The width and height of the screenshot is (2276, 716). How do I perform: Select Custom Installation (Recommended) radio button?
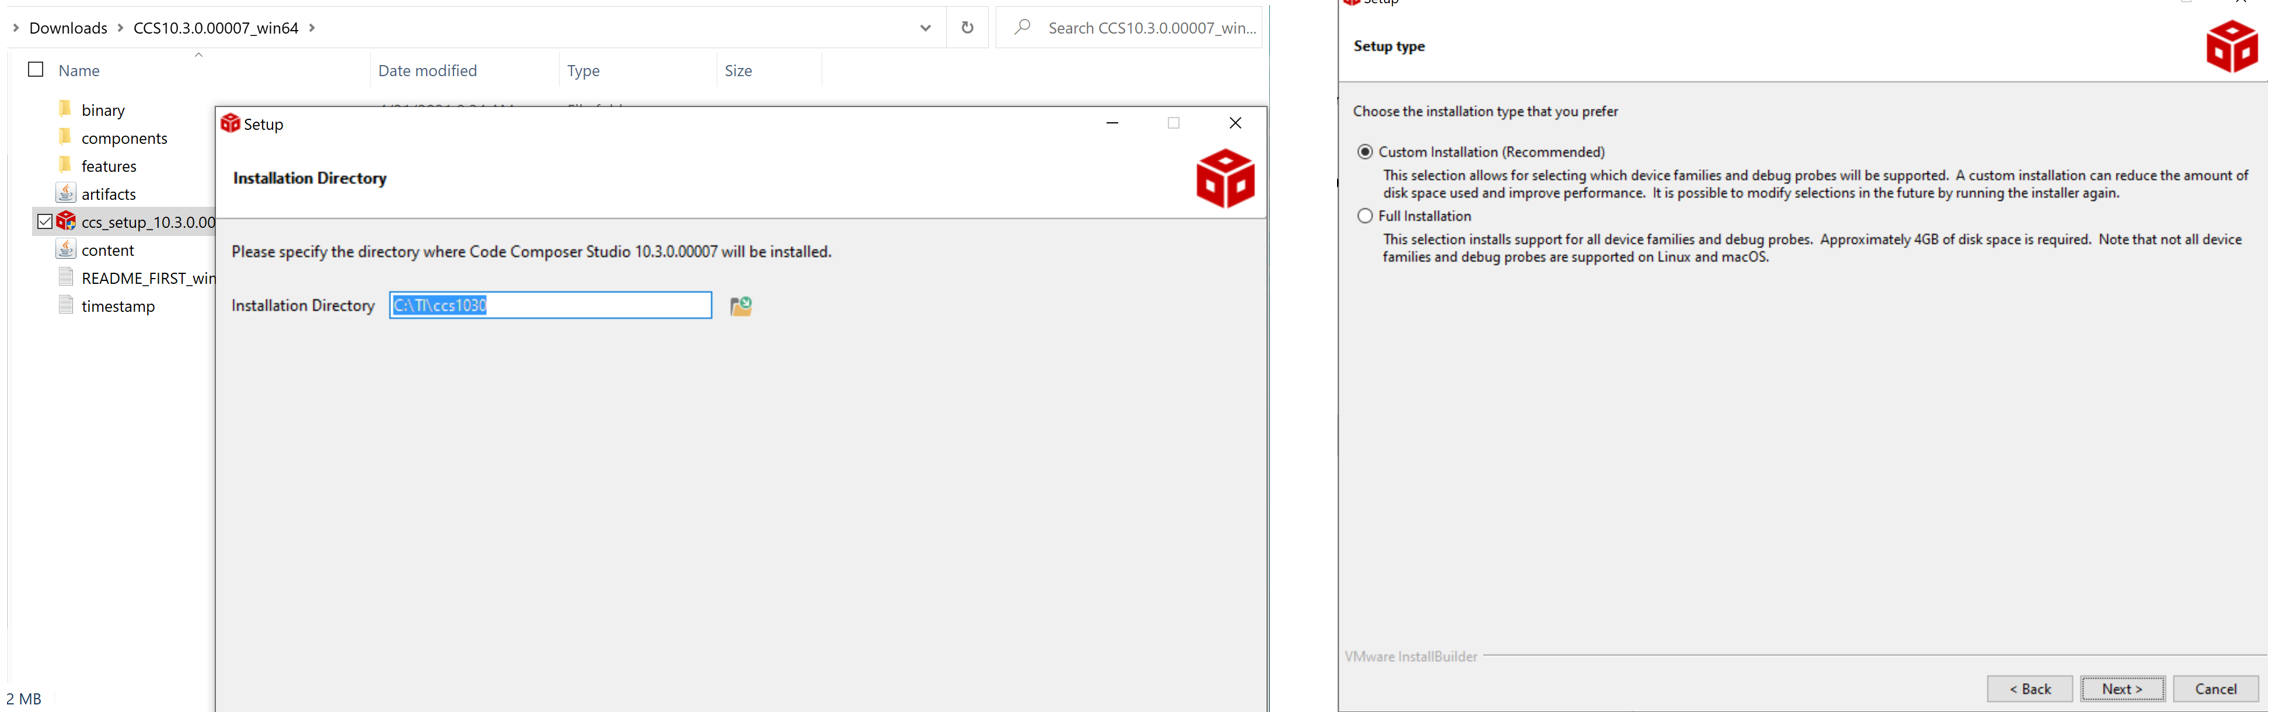click(x=1365, y=152)
